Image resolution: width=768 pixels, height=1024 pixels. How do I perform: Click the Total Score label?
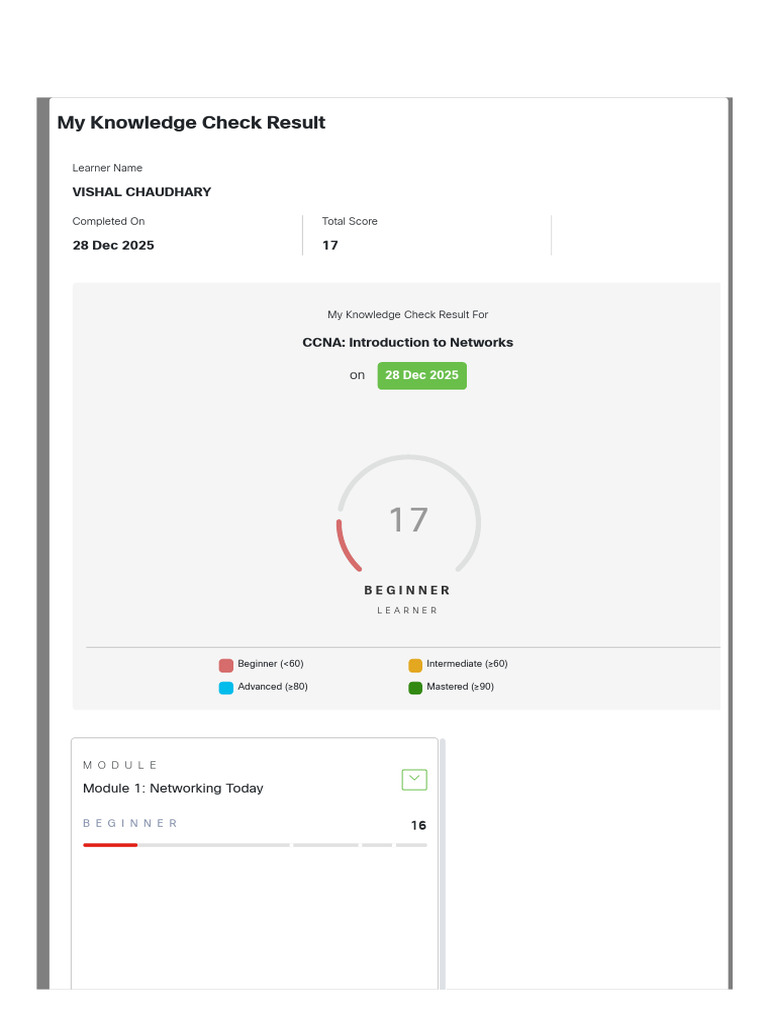[x=349, y=221]
